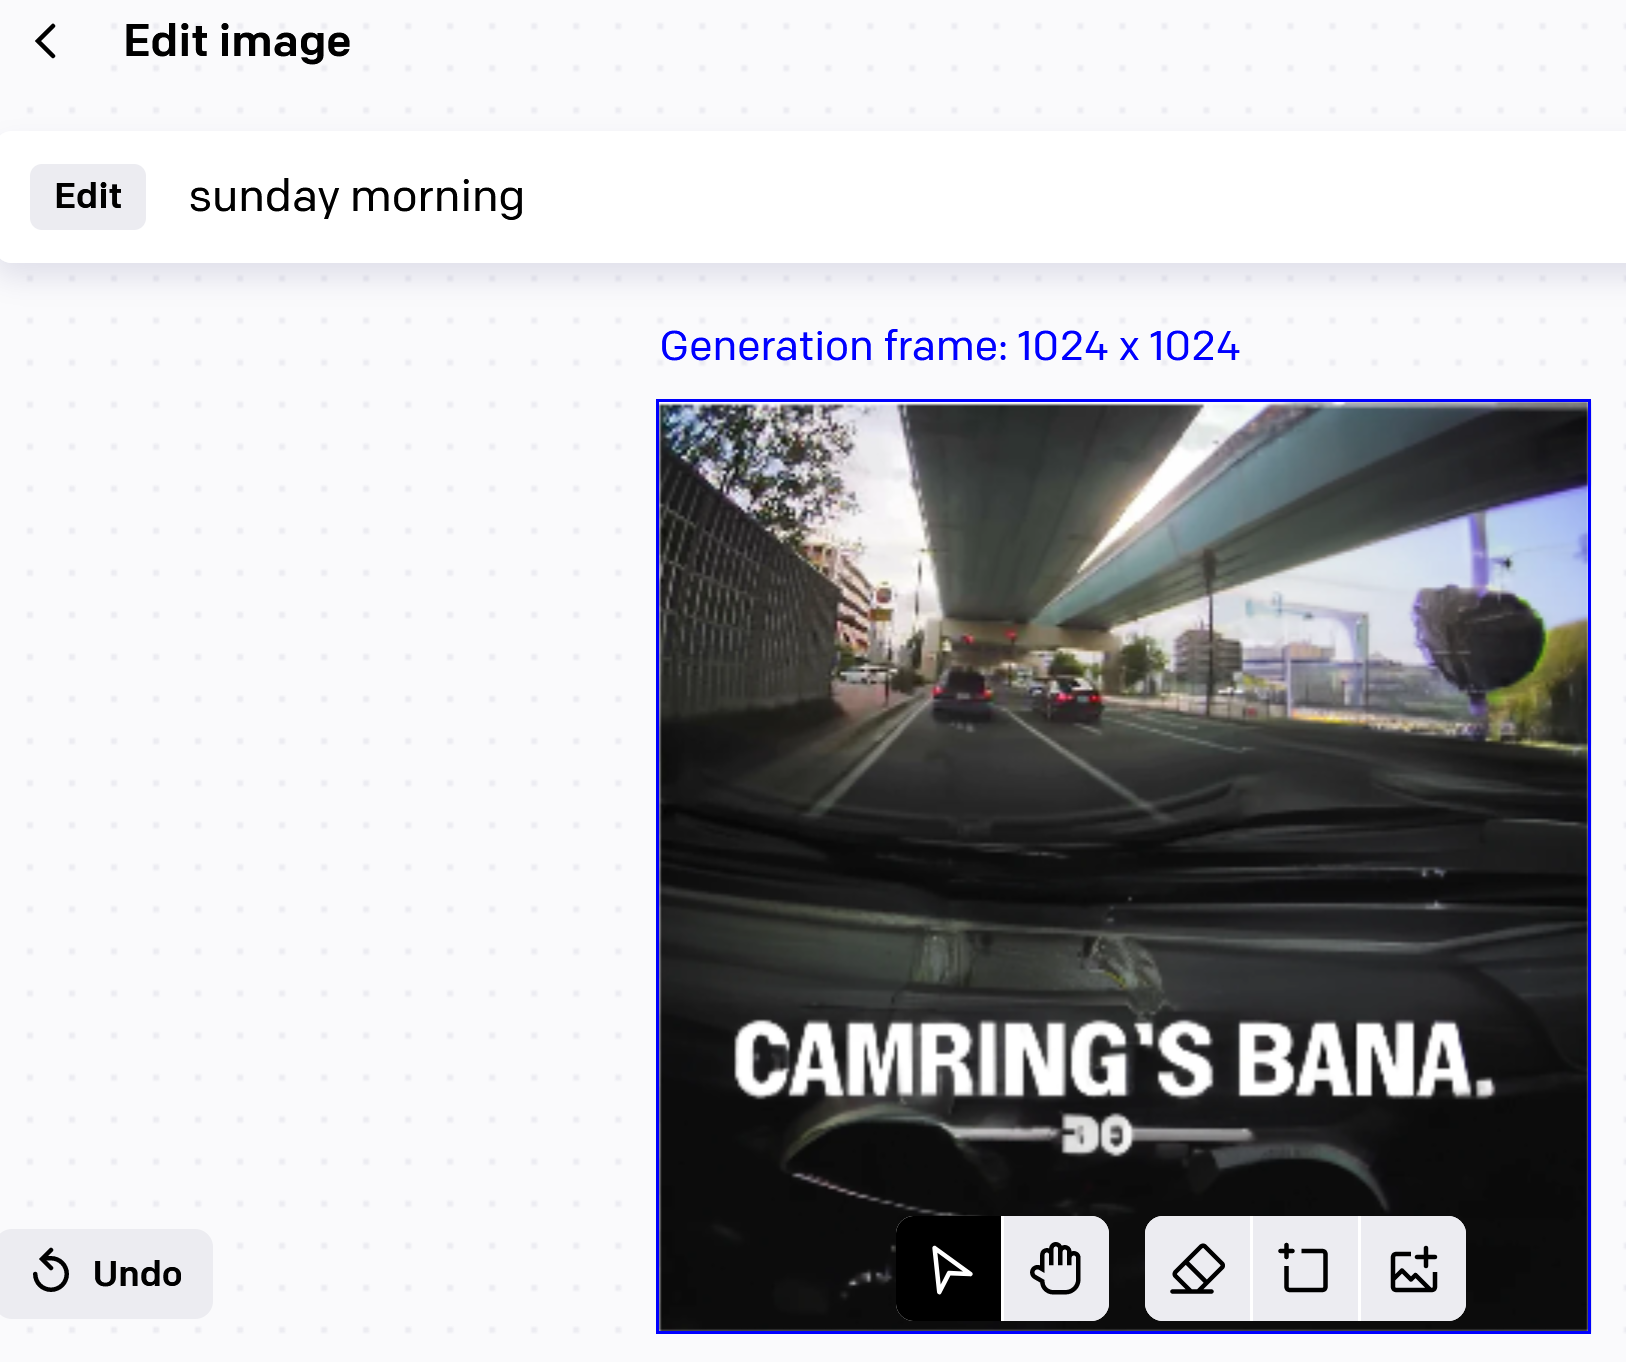This screenshot has height=1362, width=1626.
Task: Choose the eraser tool
Action: [x=1197, y=1269]
